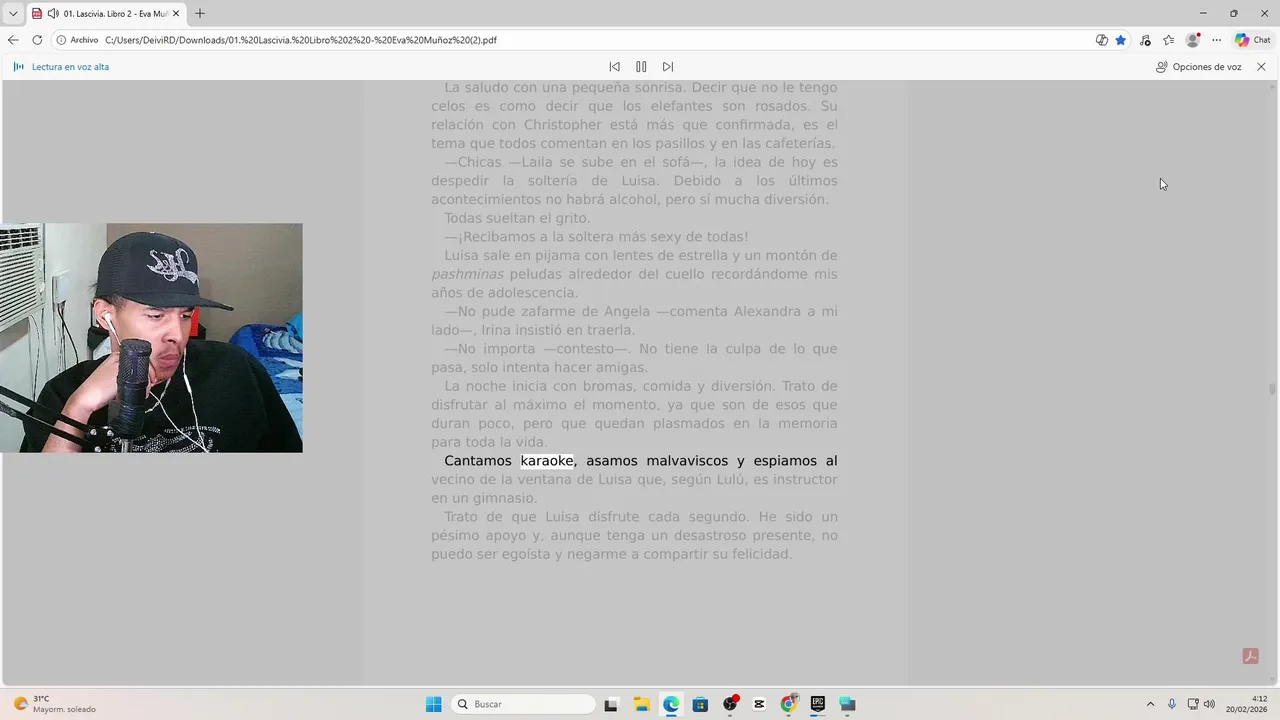Mute the tab via speaker icon

pyautogui.click(x=53, y=14)
